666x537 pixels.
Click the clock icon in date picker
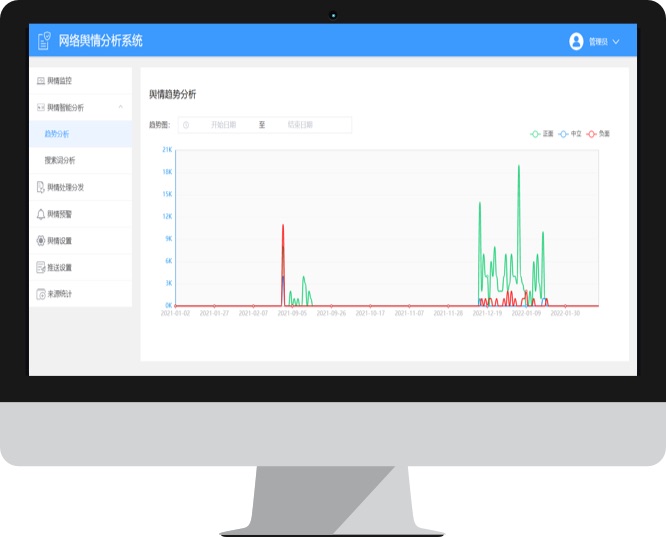[x=186, y=125]
